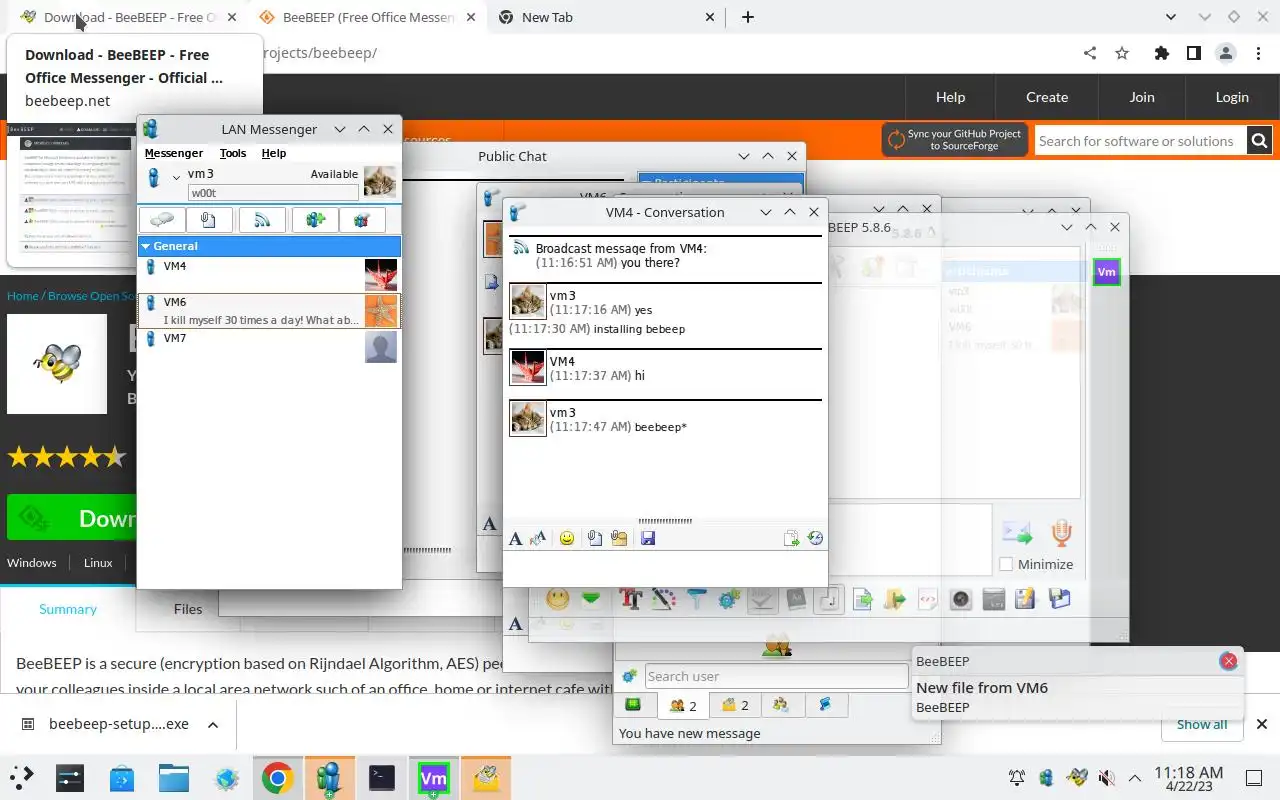1280x800 pixels.
Task: Expand hidden system tray icons arrow
Action: click(1135, 778)
